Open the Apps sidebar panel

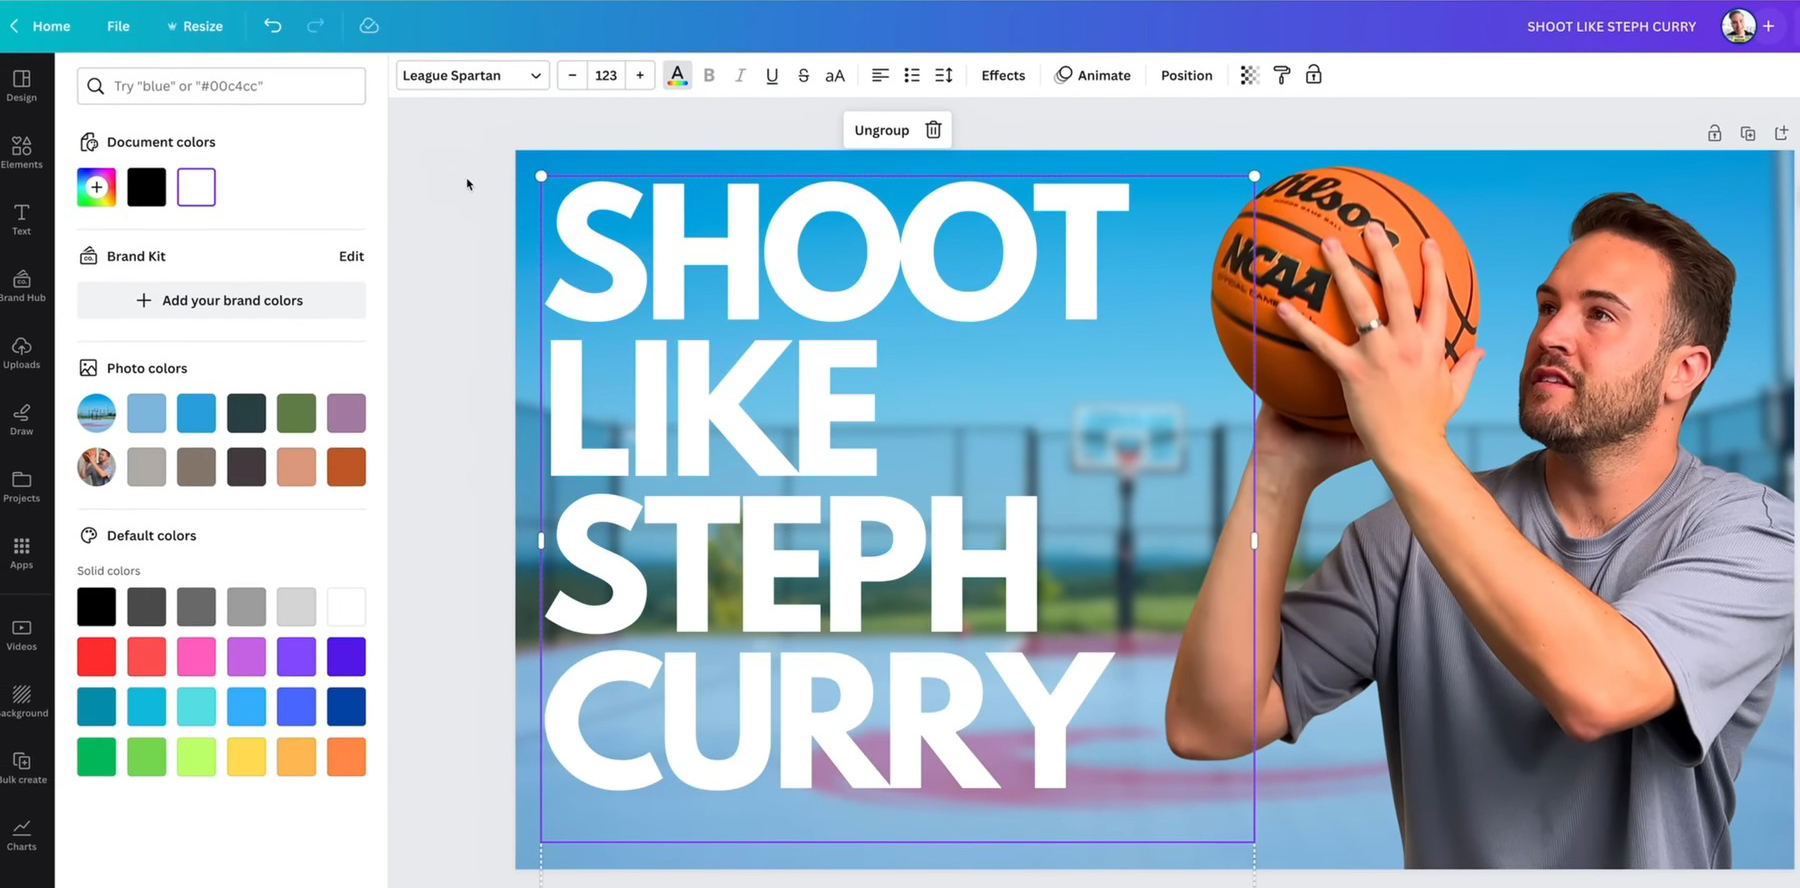(x=21, y=553)
